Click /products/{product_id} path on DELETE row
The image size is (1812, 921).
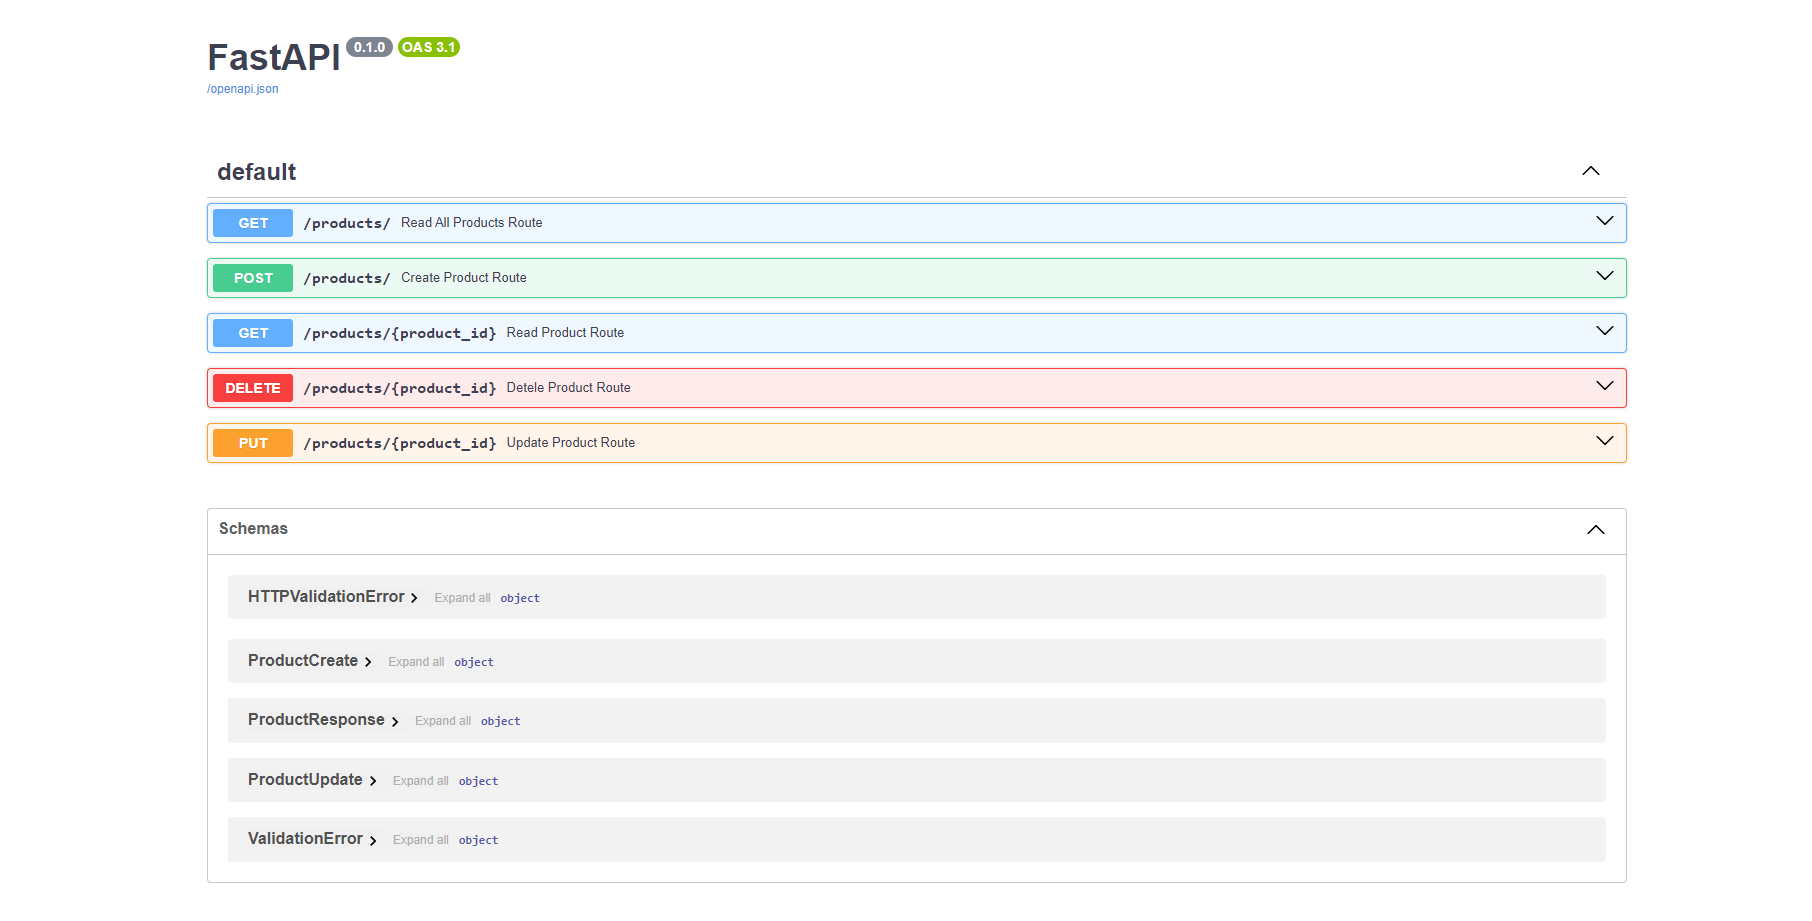(400, 388)
